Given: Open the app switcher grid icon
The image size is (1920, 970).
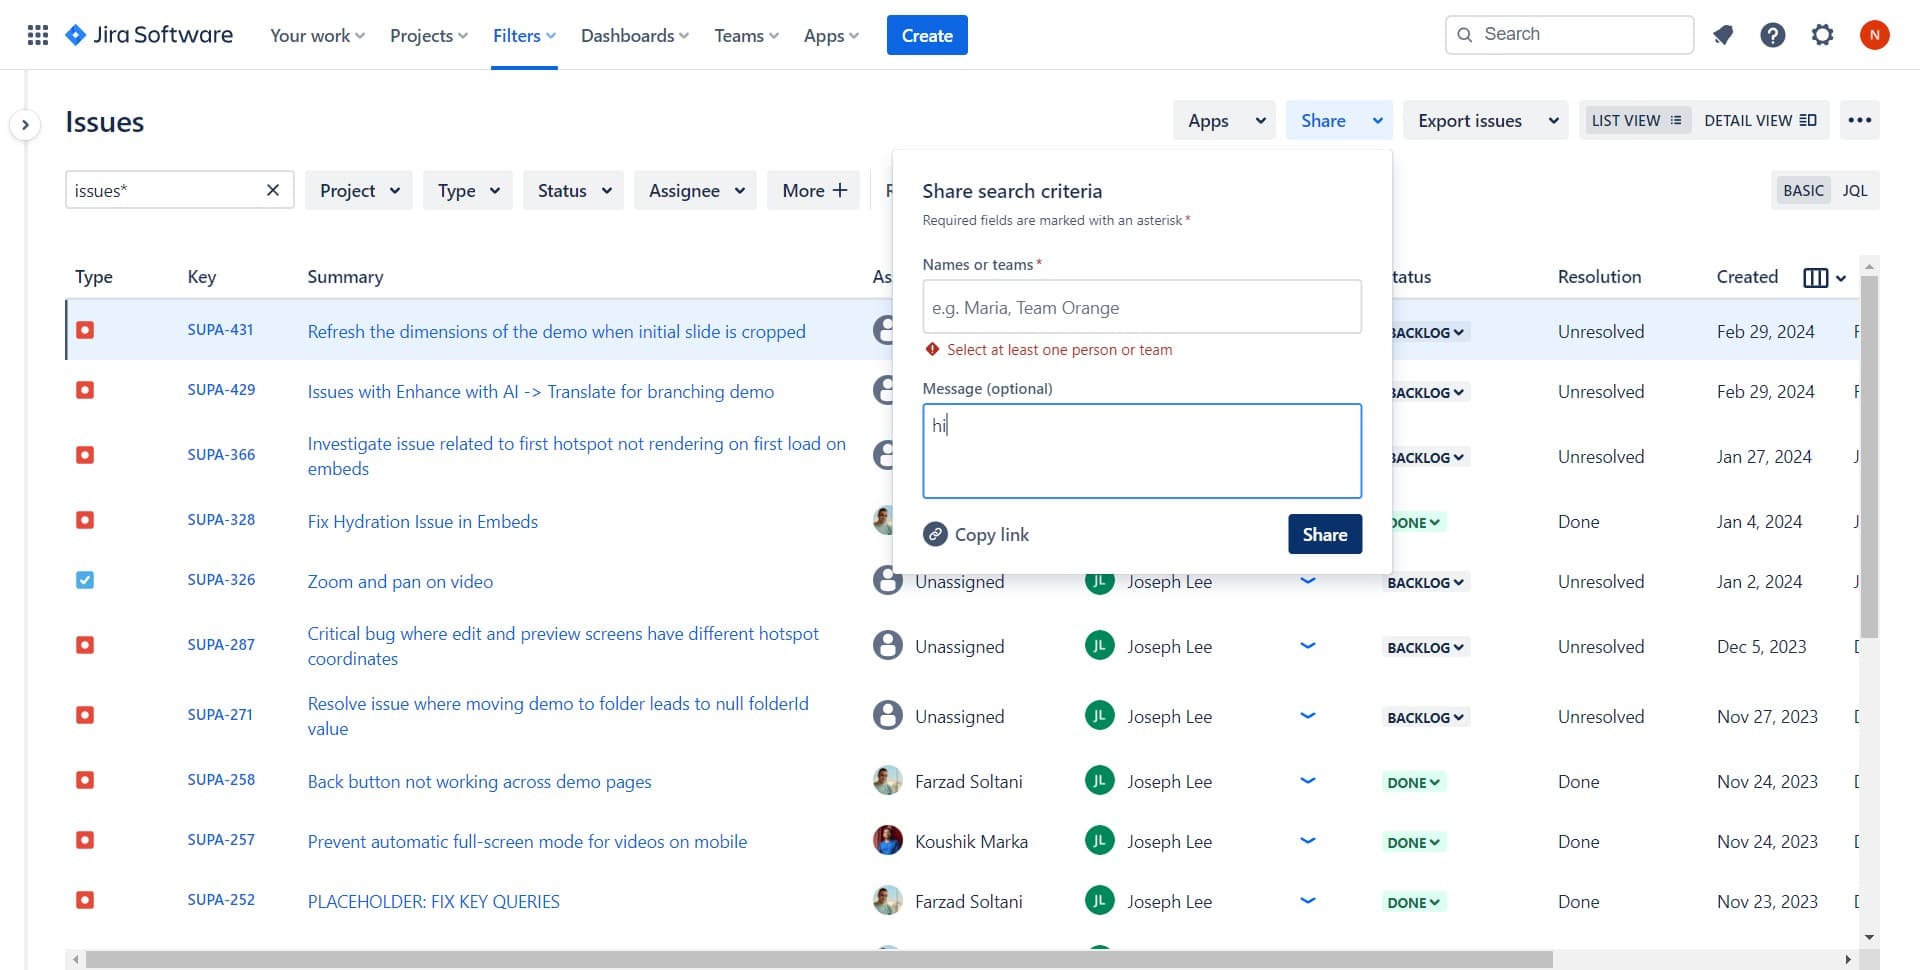Looking at the screenshot, I should pyautogui.click(x=38, y=36).
